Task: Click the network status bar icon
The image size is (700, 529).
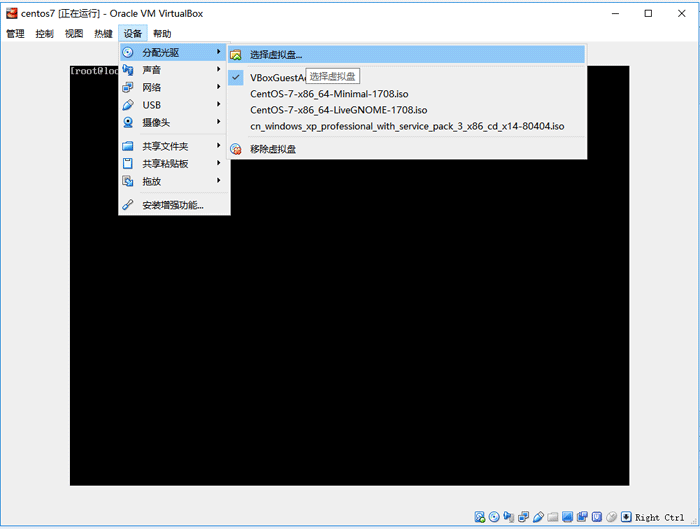Action: pyautogui.click(x=523, y=517)
